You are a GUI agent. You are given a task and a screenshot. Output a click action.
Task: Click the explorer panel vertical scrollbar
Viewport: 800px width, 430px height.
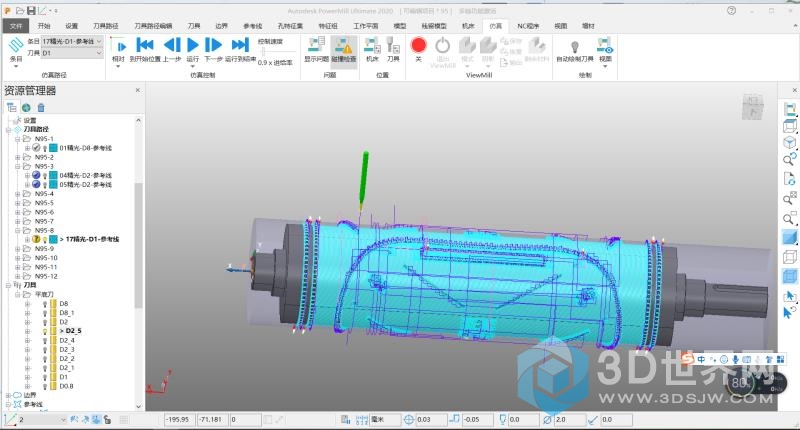click(138, 245)
